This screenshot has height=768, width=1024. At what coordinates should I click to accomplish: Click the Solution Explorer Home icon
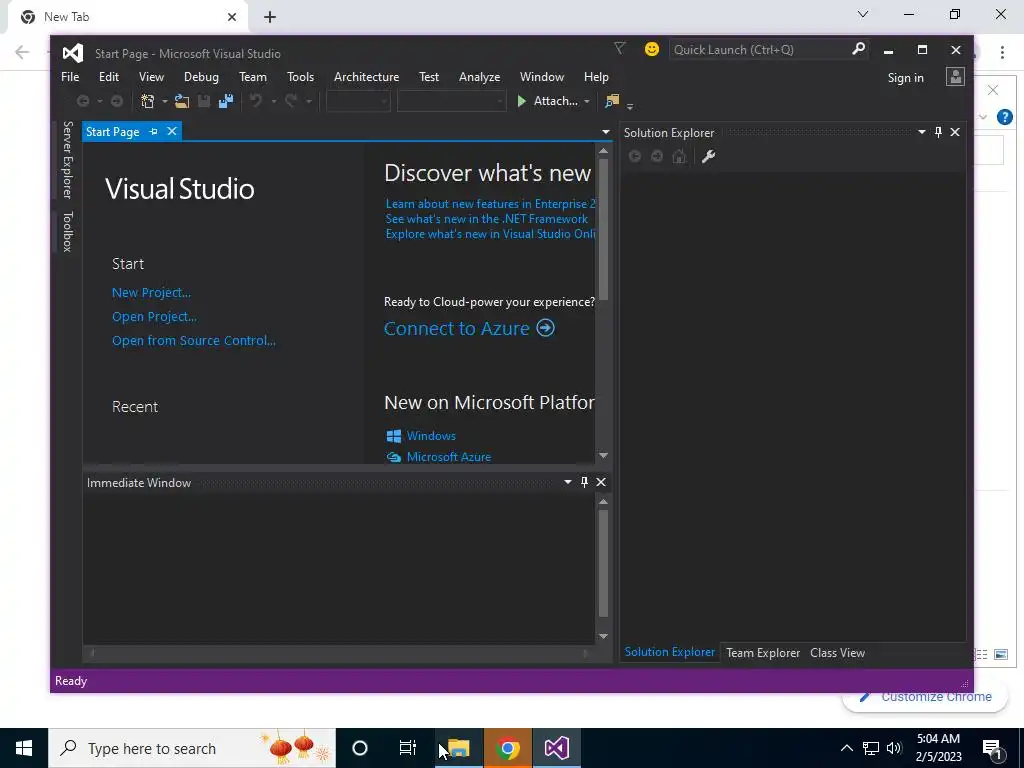[x=679, y=157]
